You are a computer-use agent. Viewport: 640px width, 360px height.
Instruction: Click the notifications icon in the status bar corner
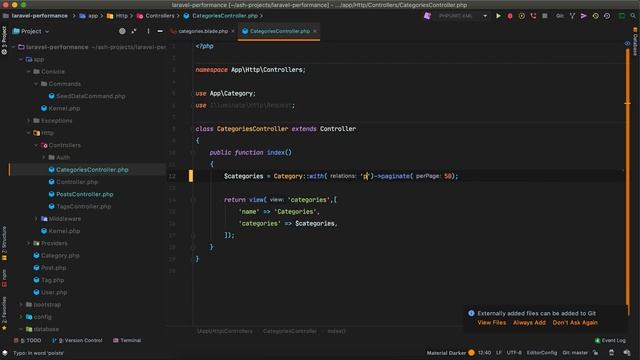point(627,353)
